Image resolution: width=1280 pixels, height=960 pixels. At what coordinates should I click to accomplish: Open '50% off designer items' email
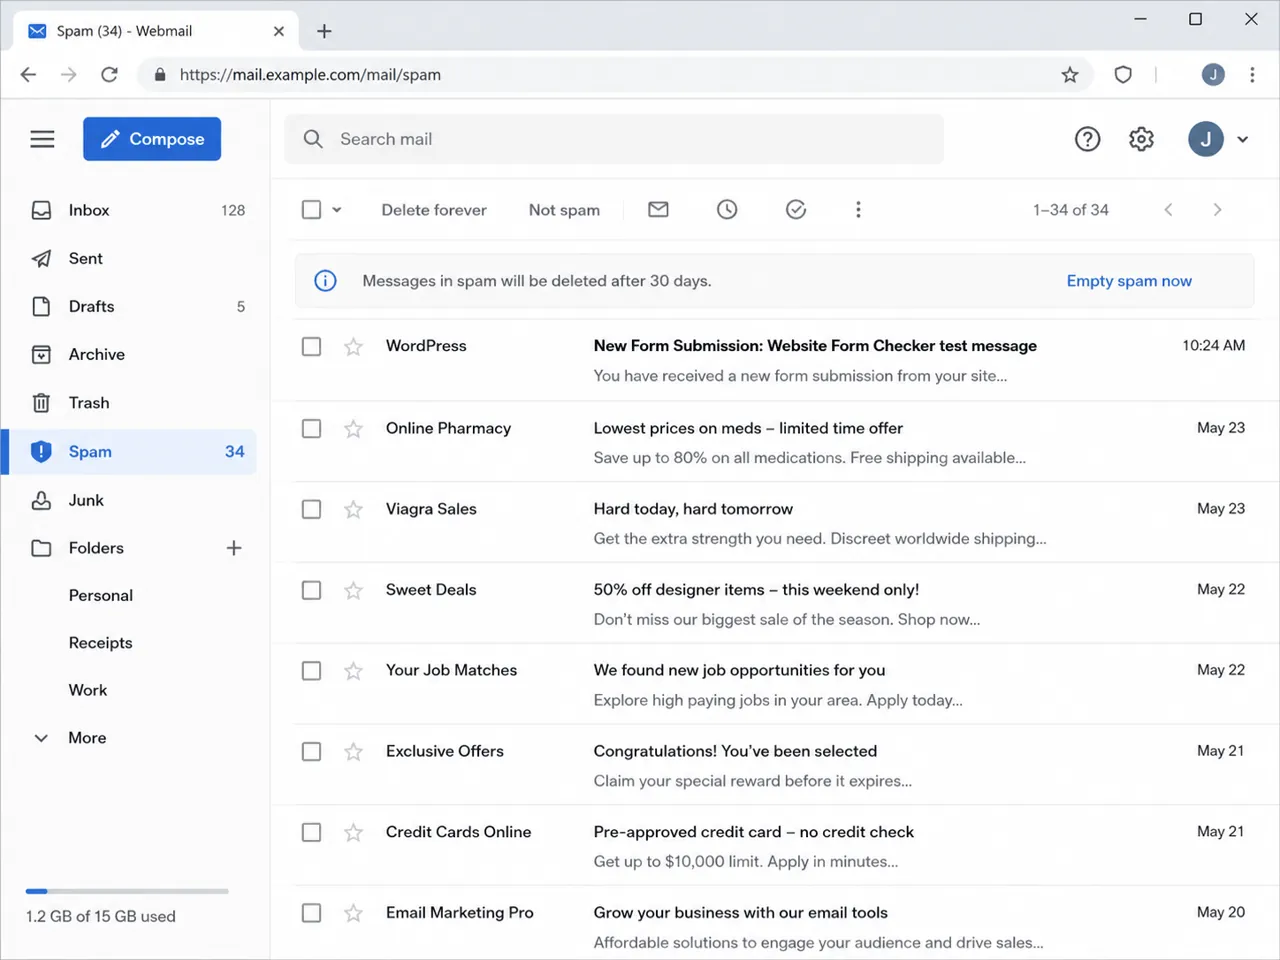tap(775, 604)
